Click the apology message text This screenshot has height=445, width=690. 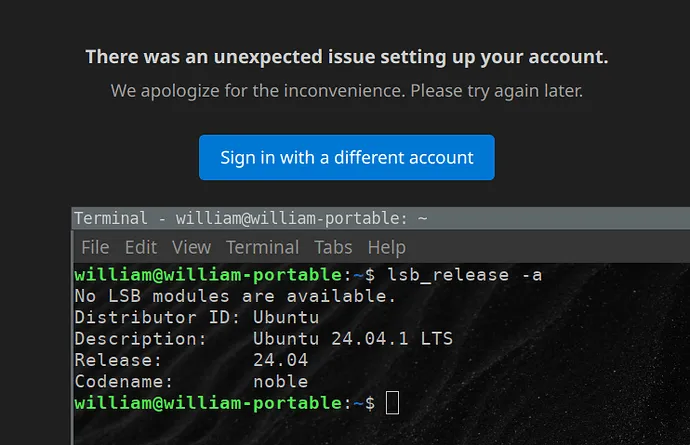(x=346, y=91)
